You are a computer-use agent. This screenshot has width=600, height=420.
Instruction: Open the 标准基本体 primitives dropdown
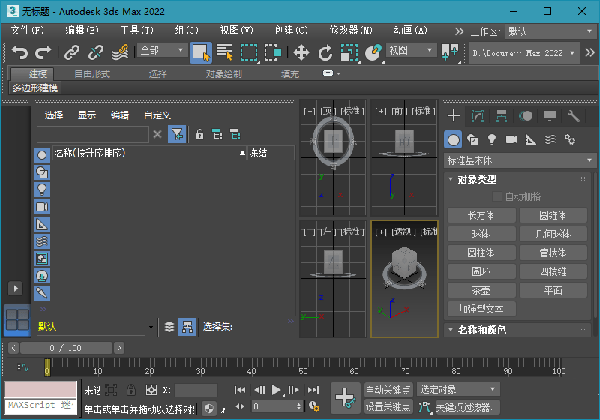[518, 160]
